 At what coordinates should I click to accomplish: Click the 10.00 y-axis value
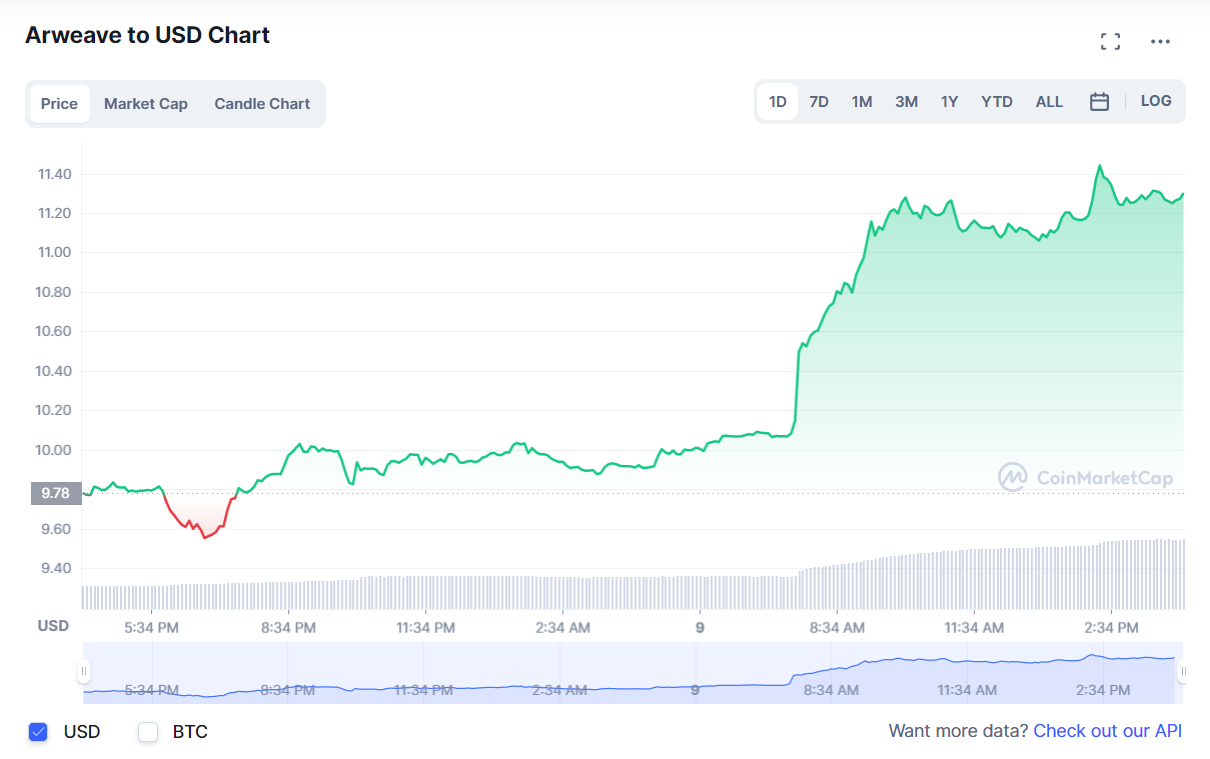pyautogui.click(x=54, y=450)
